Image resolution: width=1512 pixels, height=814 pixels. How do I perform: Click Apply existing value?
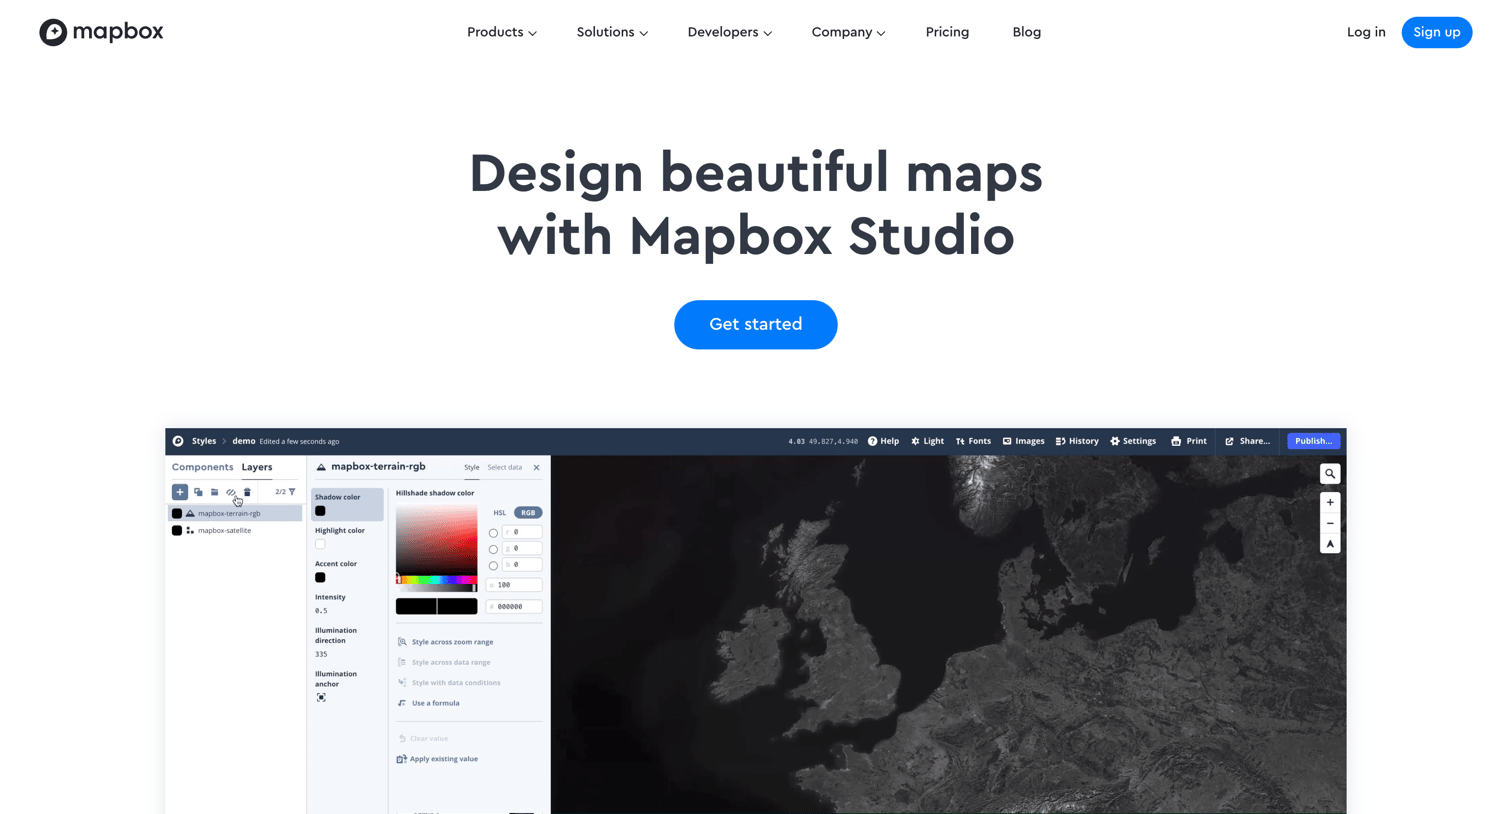click(x=437, y=759)
